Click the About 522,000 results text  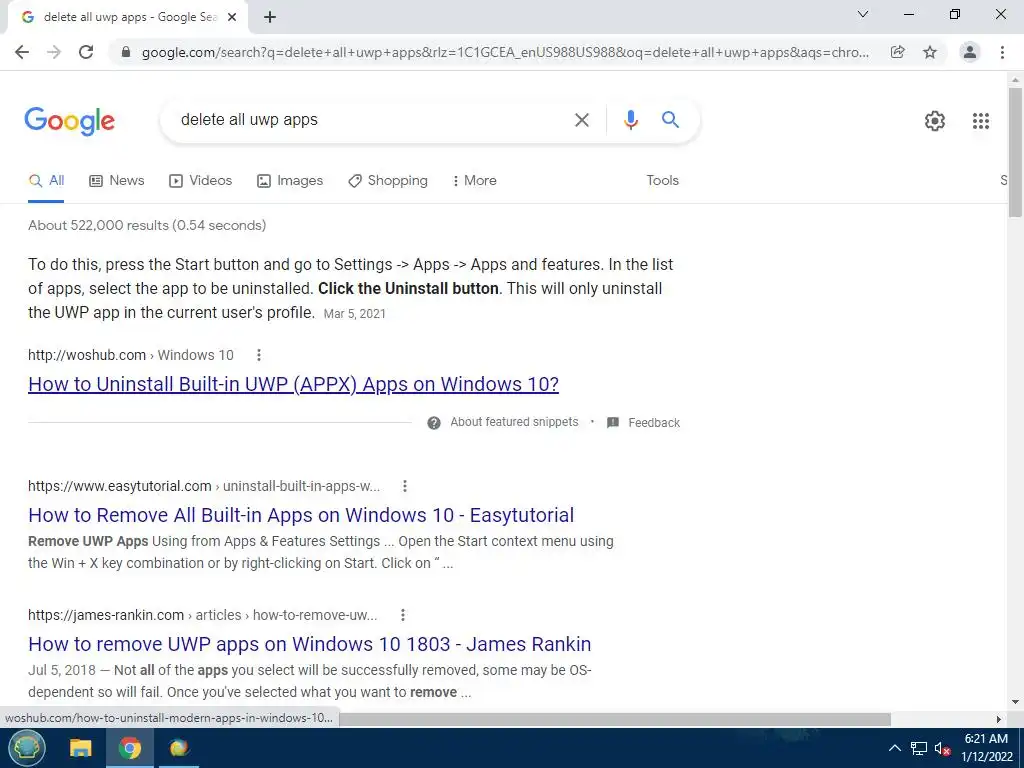tap(147, 225)
